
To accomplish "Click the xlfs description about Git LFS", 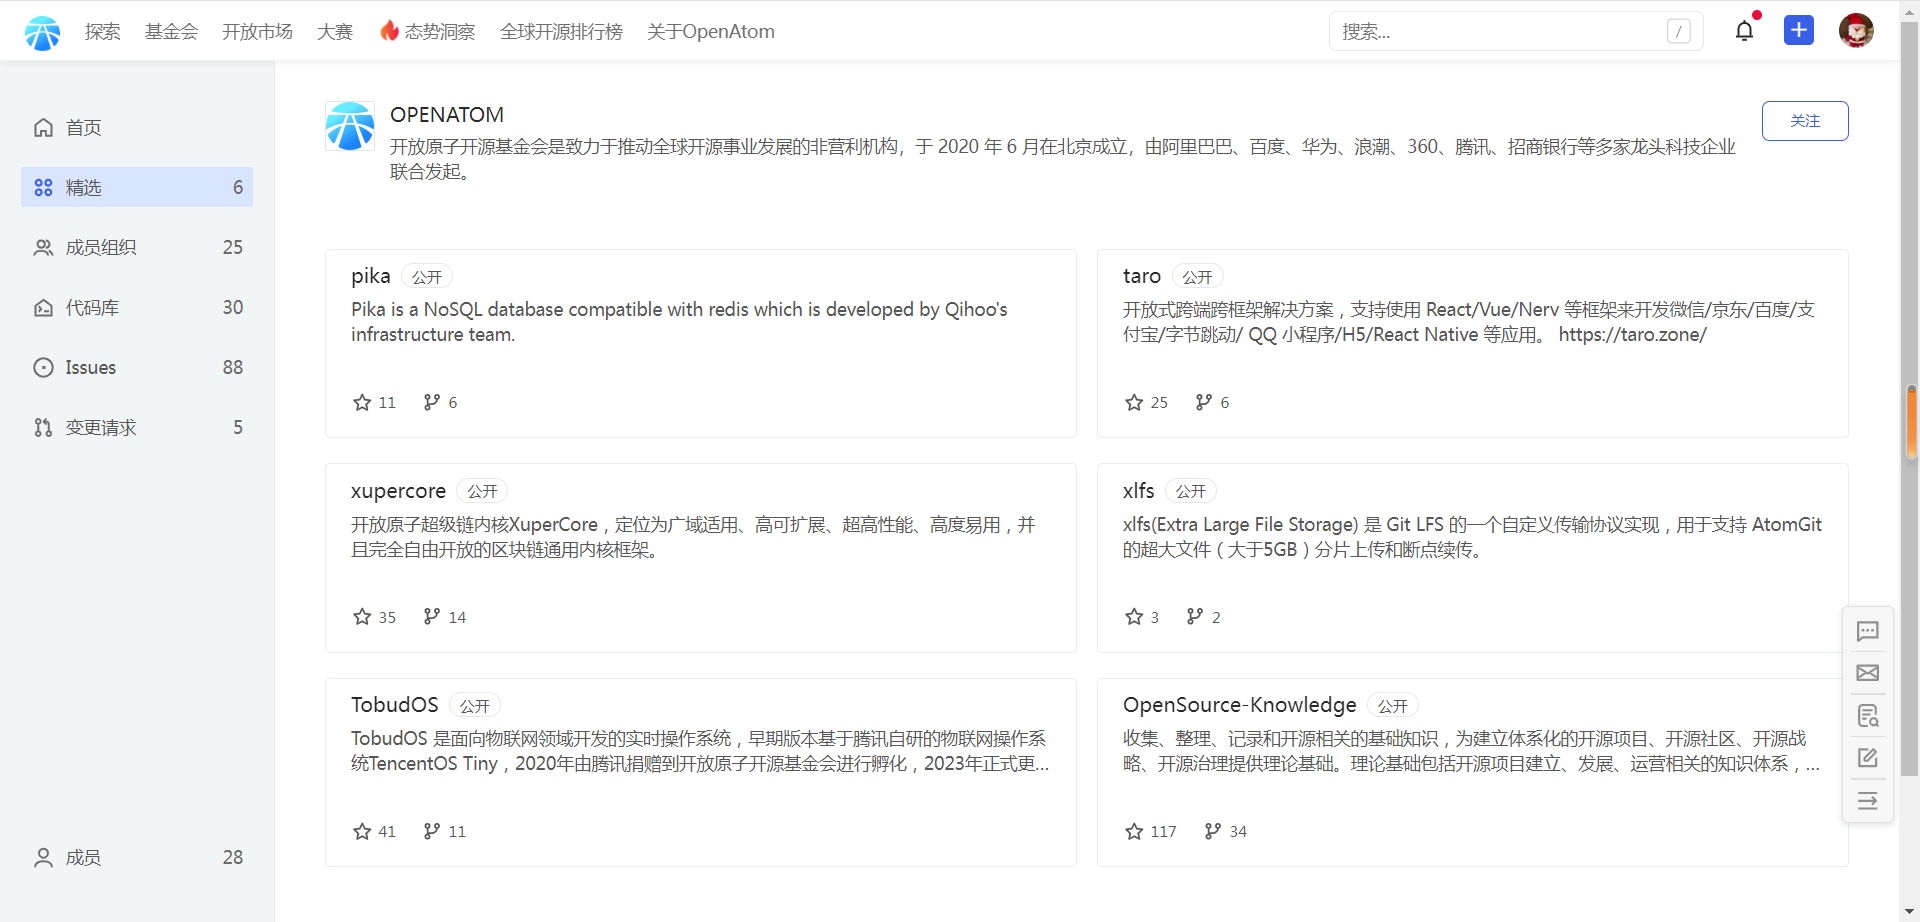I will pyautogui.click(x=1472, y=537).
